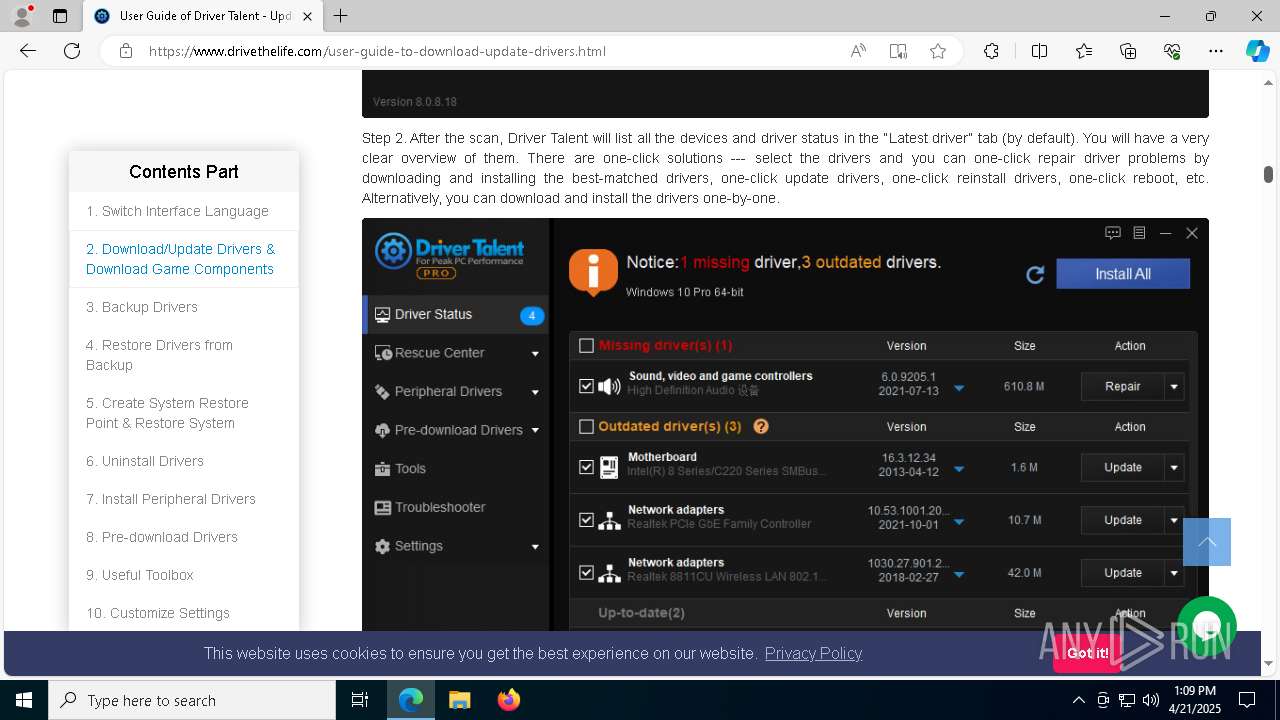Open Task View on taskbar

pyautogui.click(x=360, y=700)
